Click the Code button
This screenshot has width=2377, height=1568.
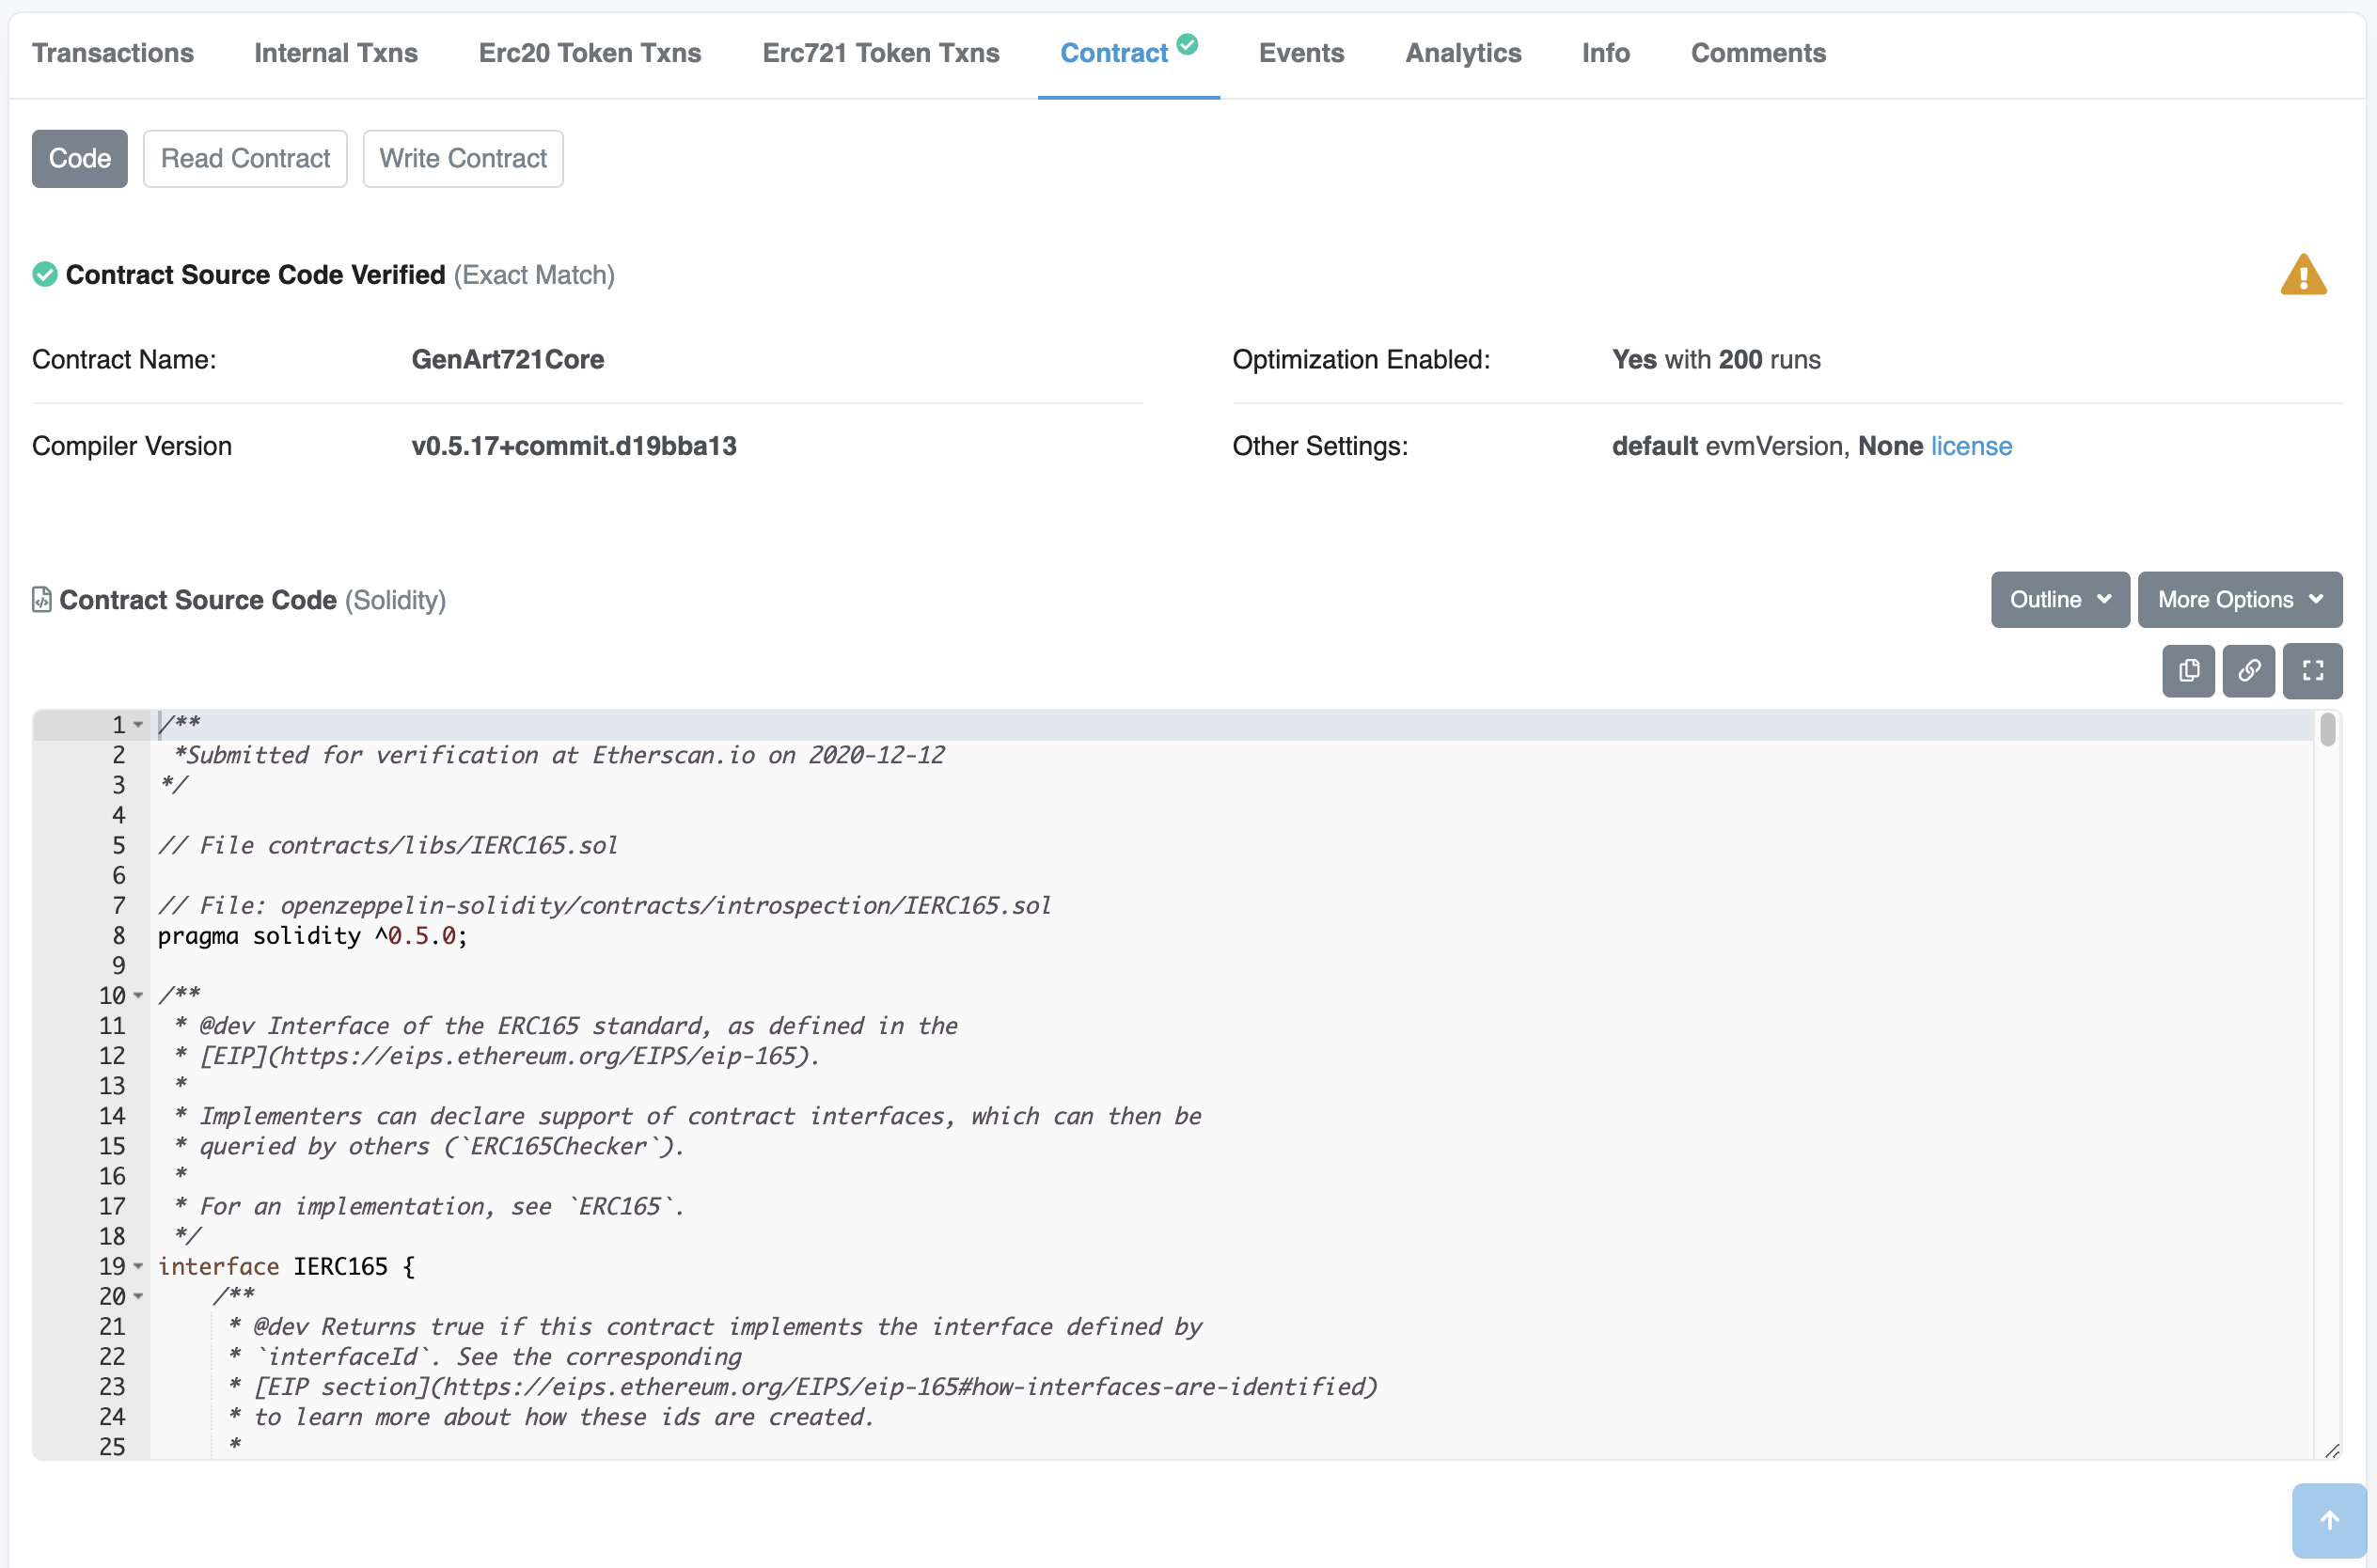pos(80,158)
